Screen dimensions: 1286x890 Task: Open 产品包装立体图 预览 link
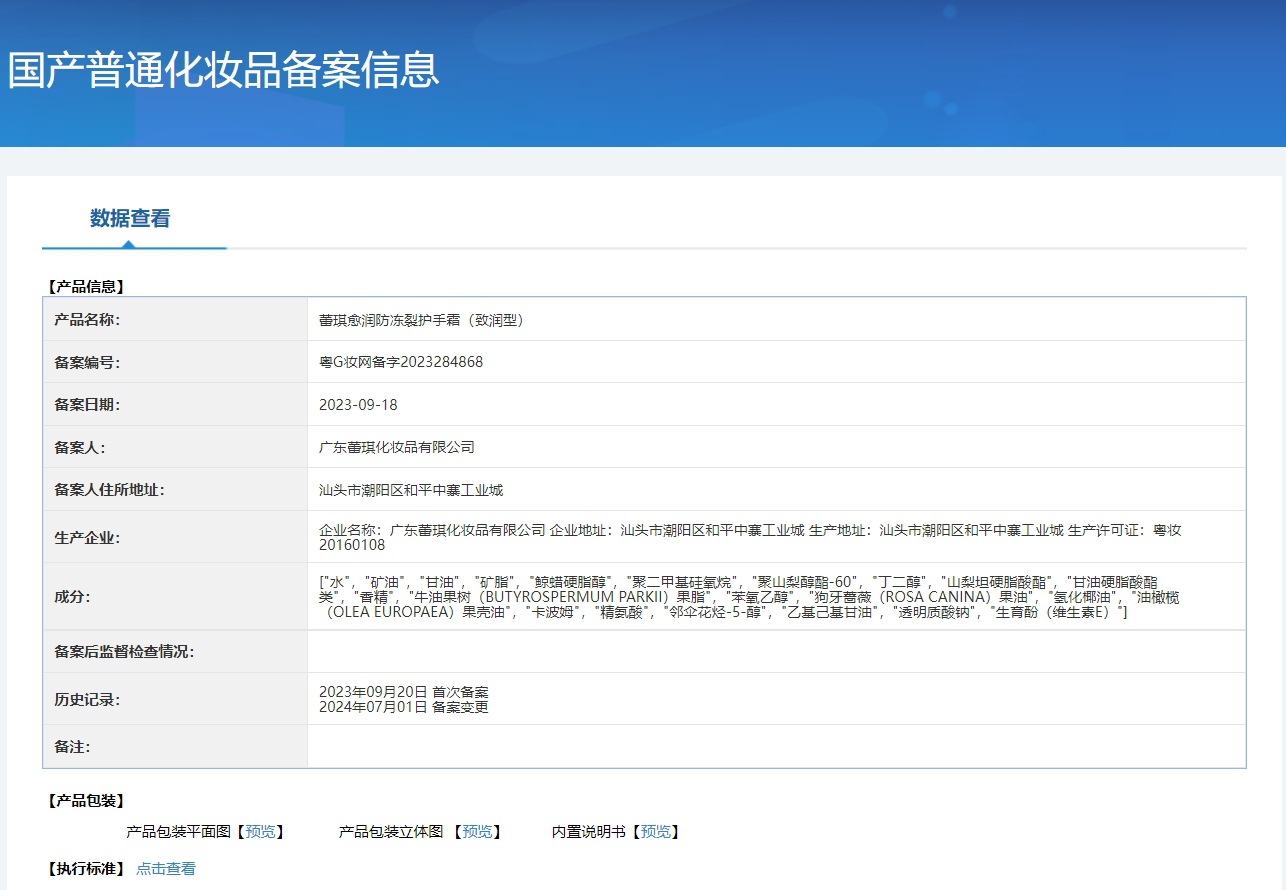click(x=477, y=832)
